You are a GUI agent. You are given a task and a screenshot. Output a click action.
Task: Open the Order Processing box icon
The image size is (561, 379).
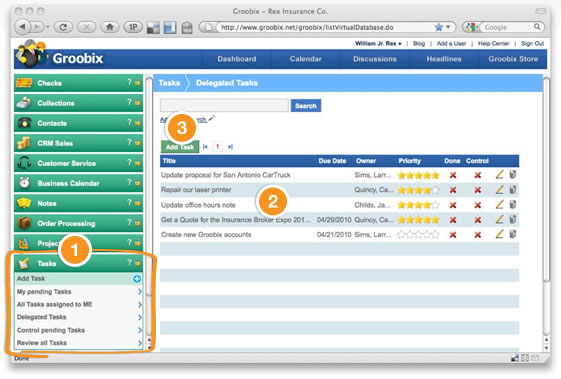(x=24, y=223)
